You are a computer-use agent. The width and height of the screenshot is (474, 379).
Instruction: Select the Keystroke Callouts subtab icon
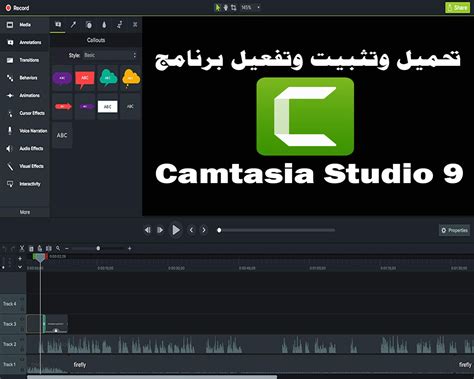(x=135, y=25)
